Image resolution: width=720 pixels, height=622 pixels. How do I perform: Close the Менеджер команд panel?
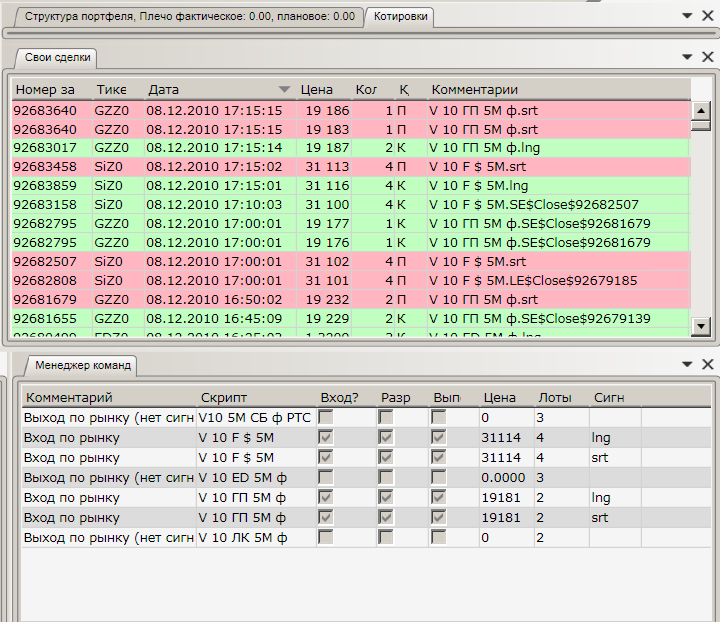coord(707,365)
